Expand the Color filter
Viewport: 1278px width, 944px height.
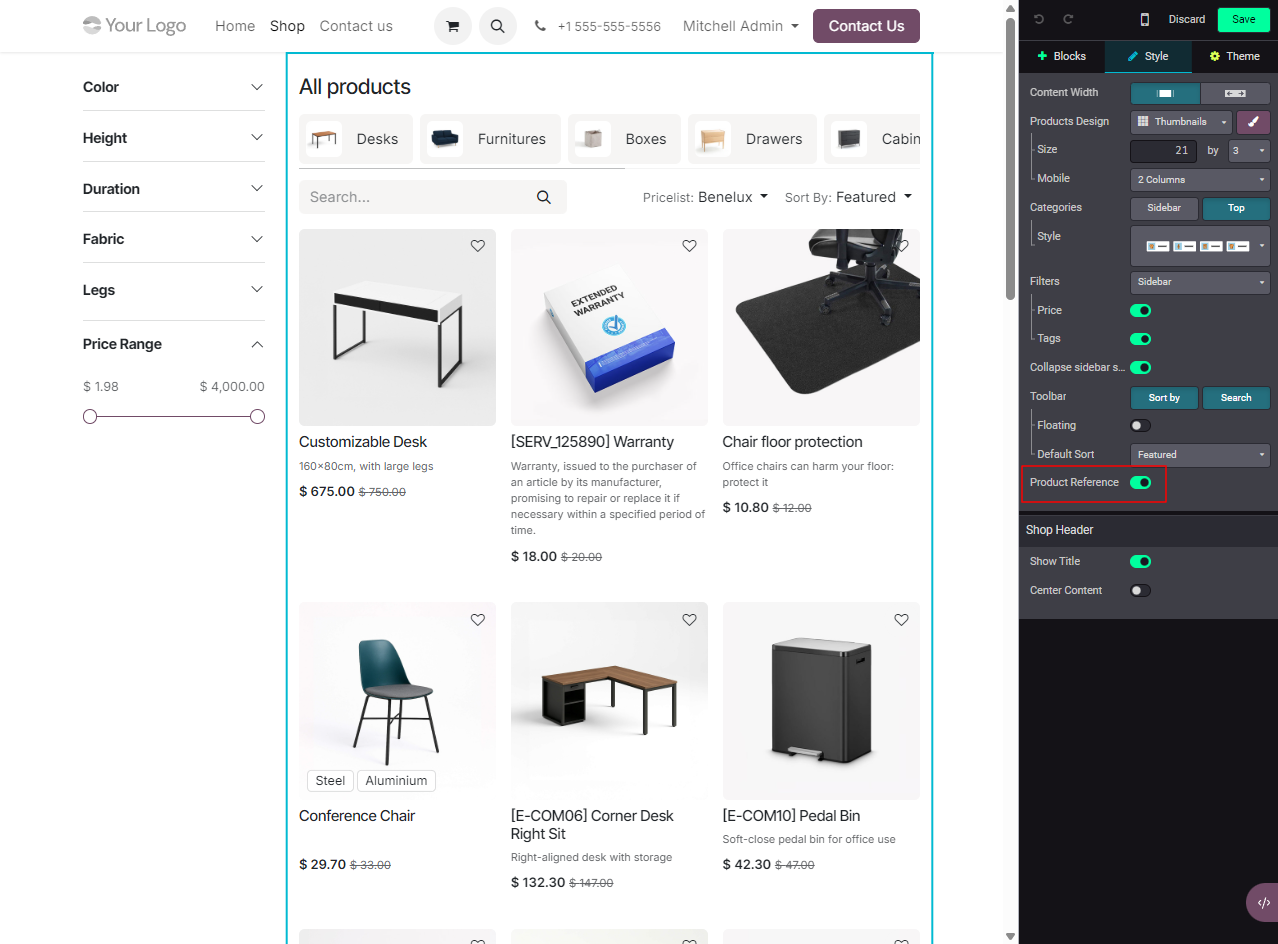[174, 87]
